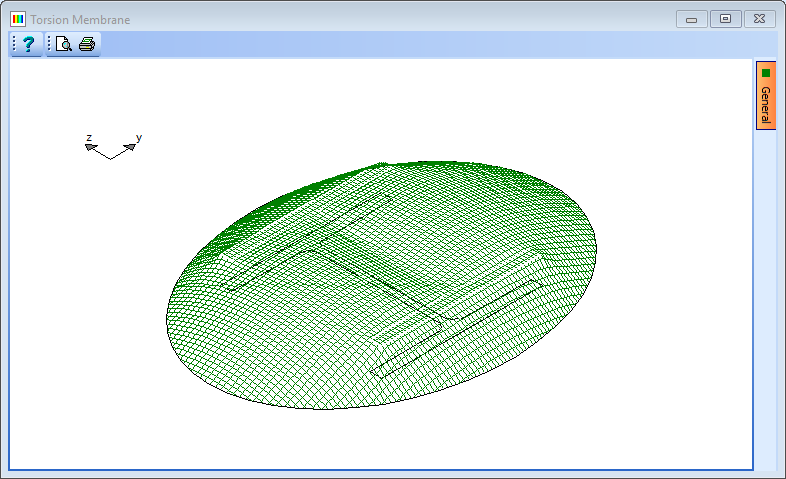786x479 pixels.
Task: Close the Torsion Membrane window
Action: click(759, 19)
